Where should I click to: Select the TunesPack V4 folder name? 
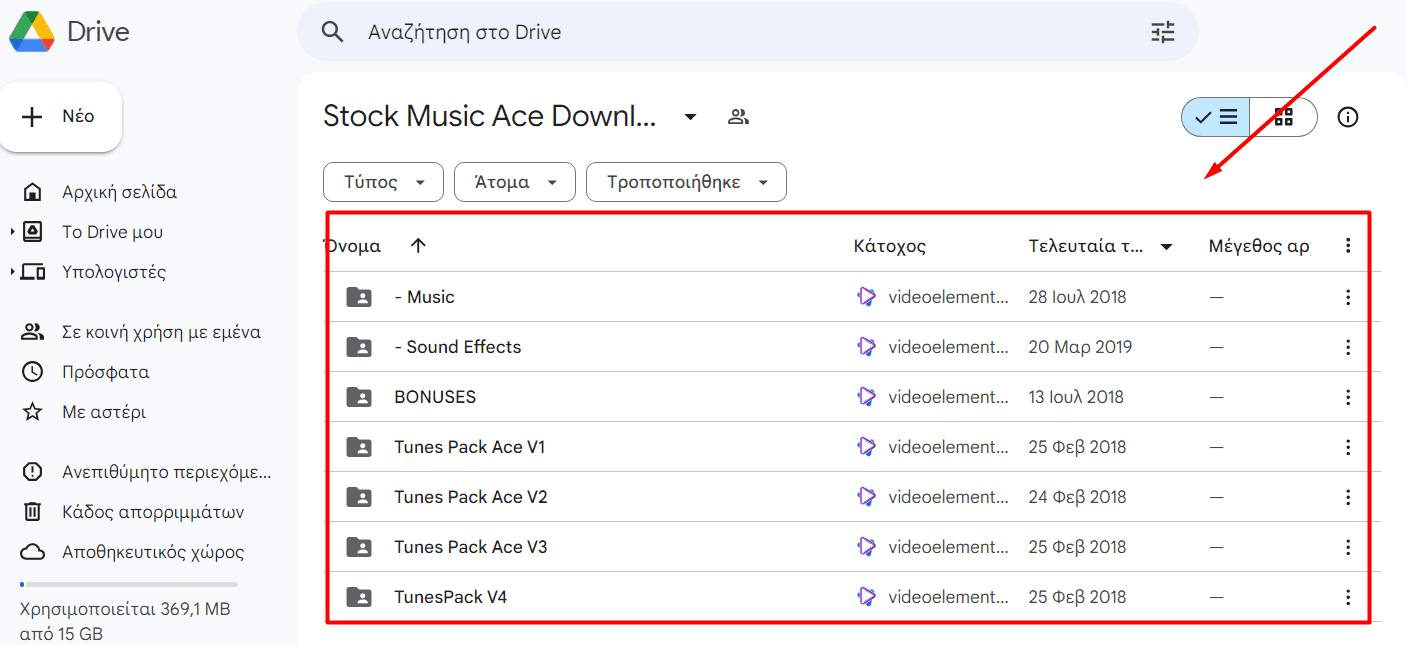coord(451,597)
